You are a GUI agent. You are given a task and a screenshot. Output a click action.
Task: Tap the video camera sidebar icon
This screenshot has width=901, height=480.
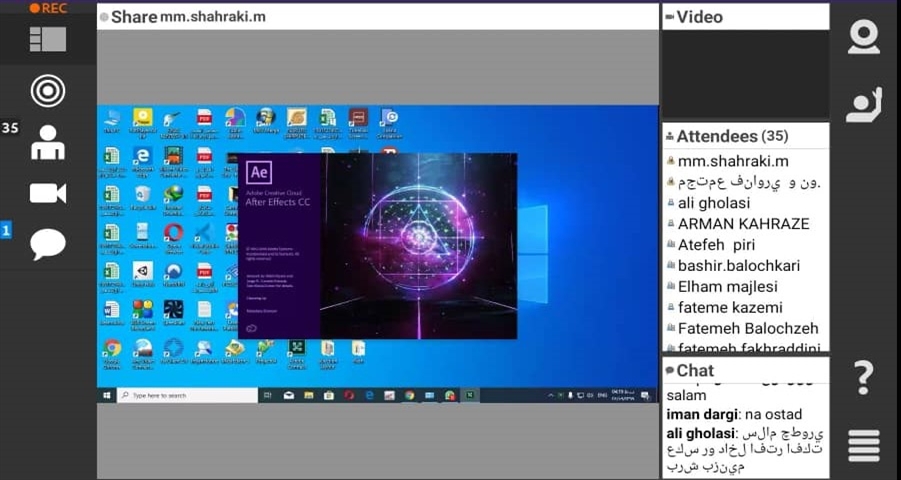48,193
